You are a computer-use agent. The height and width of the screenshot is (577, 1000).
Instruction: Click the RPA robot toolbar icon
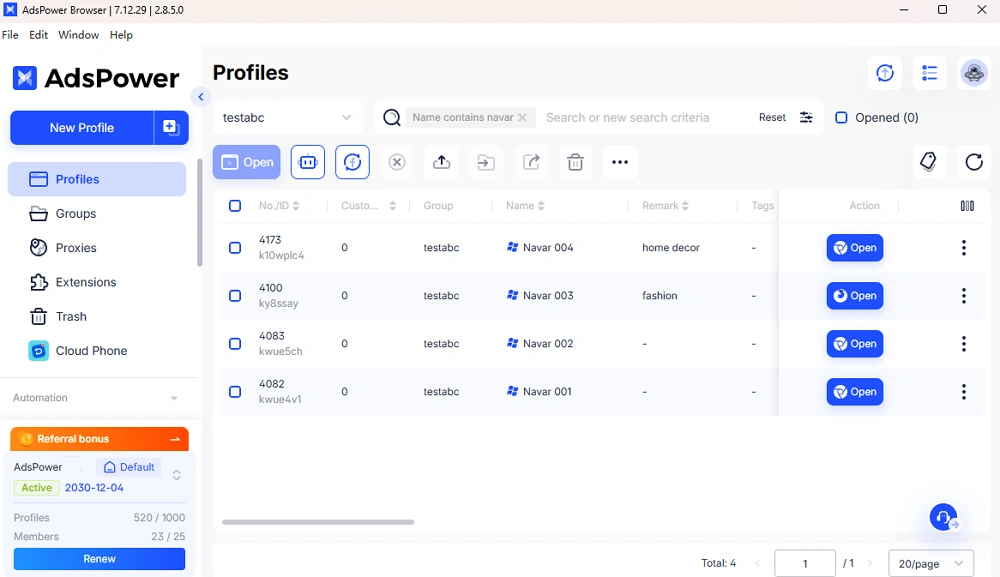(308, 162)
